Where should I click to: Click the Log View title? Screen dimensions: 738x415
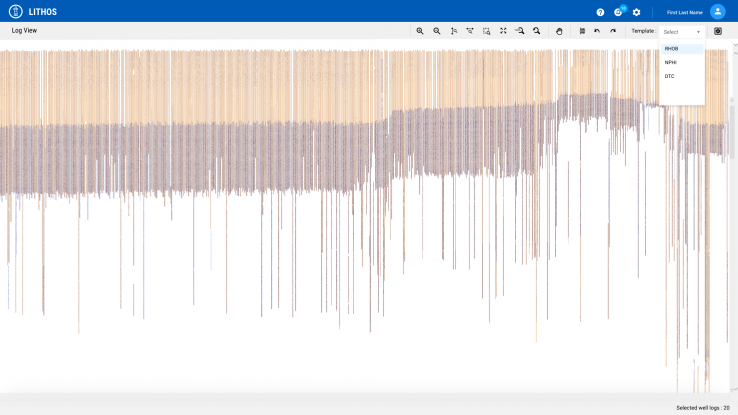coord(24,30)
